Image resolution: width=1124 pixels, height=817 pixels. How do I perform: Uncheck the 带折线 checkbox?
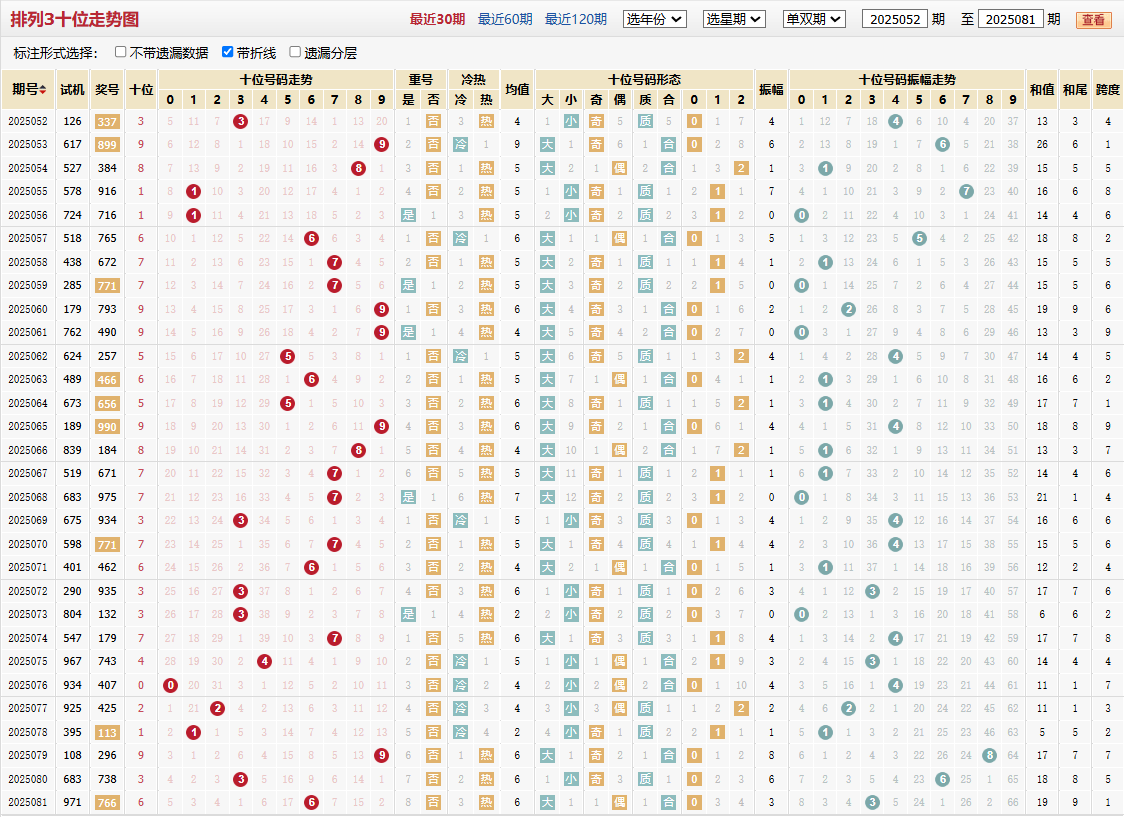click(x=227, y=52)
